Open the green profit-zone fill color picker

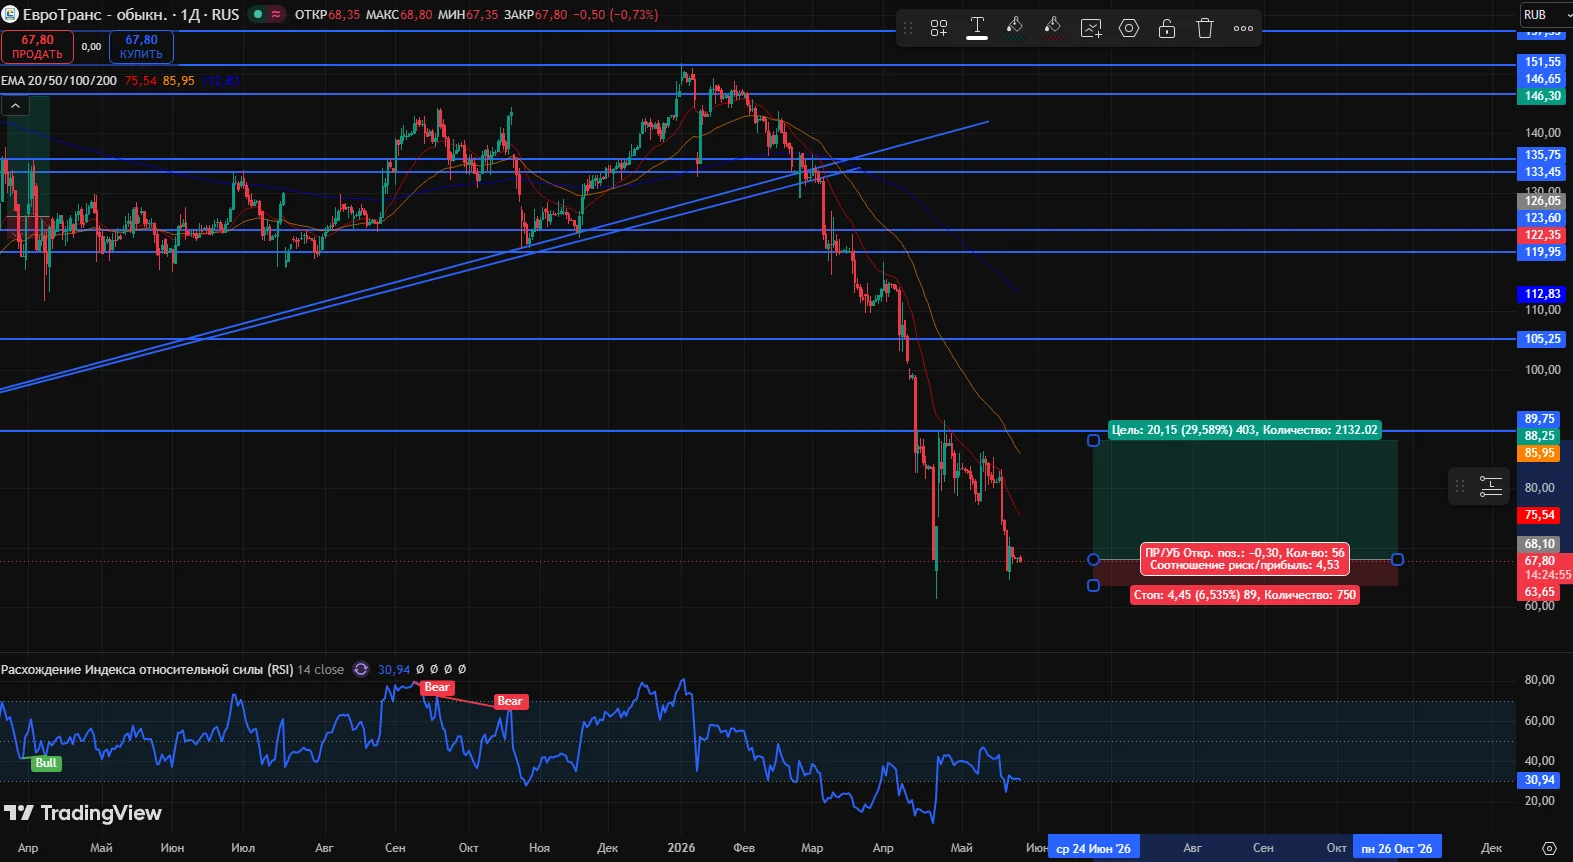tap(1014, 27)
